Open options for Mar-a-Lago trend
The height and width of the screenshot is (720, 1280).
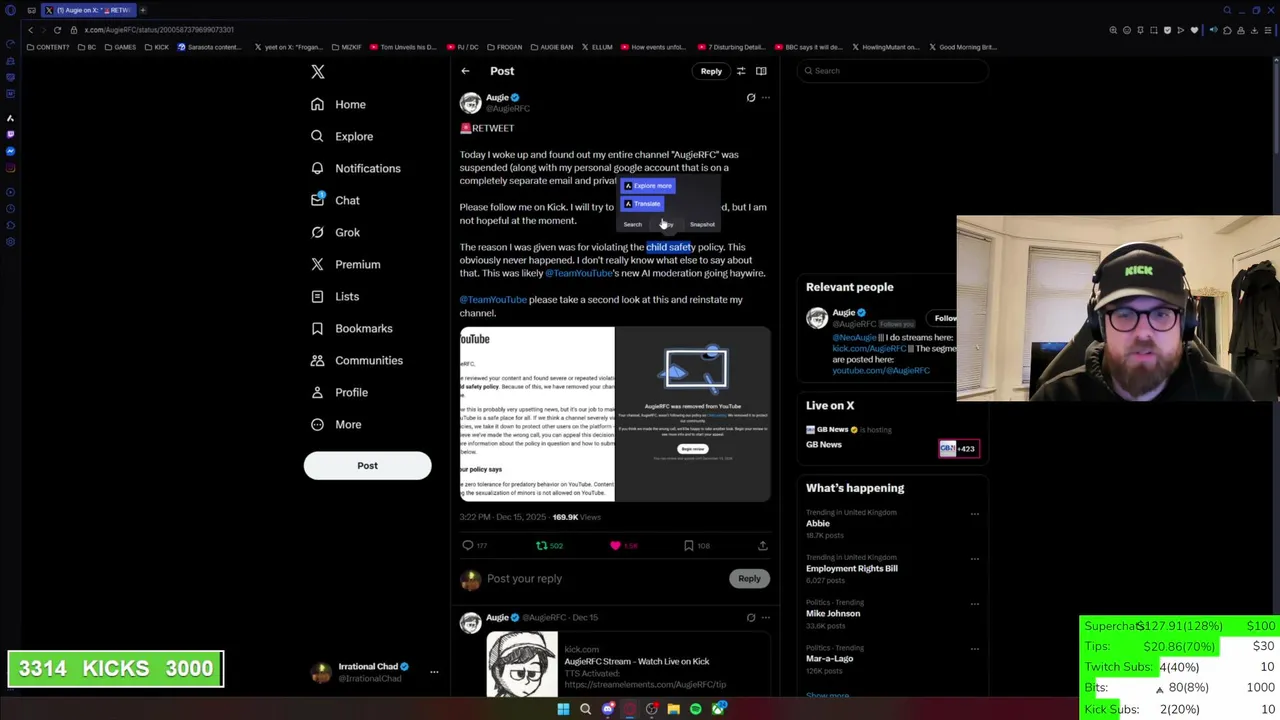(975, 649)
